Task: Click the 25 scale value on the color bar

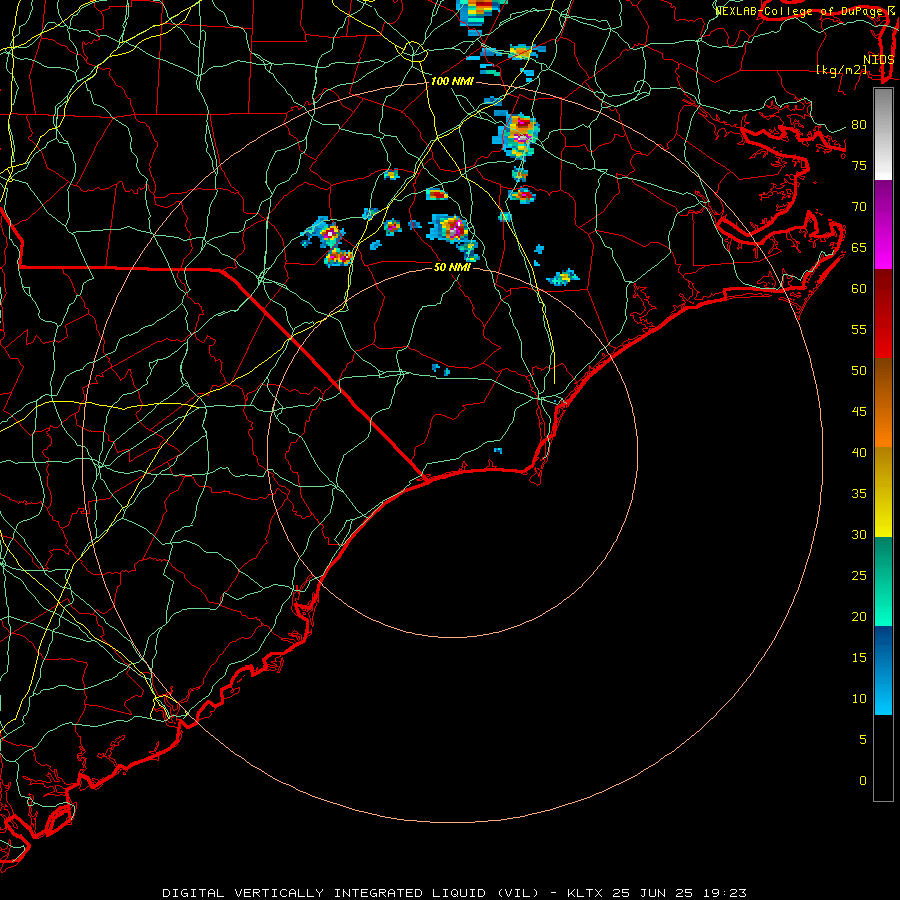Action: click(859, 576)
